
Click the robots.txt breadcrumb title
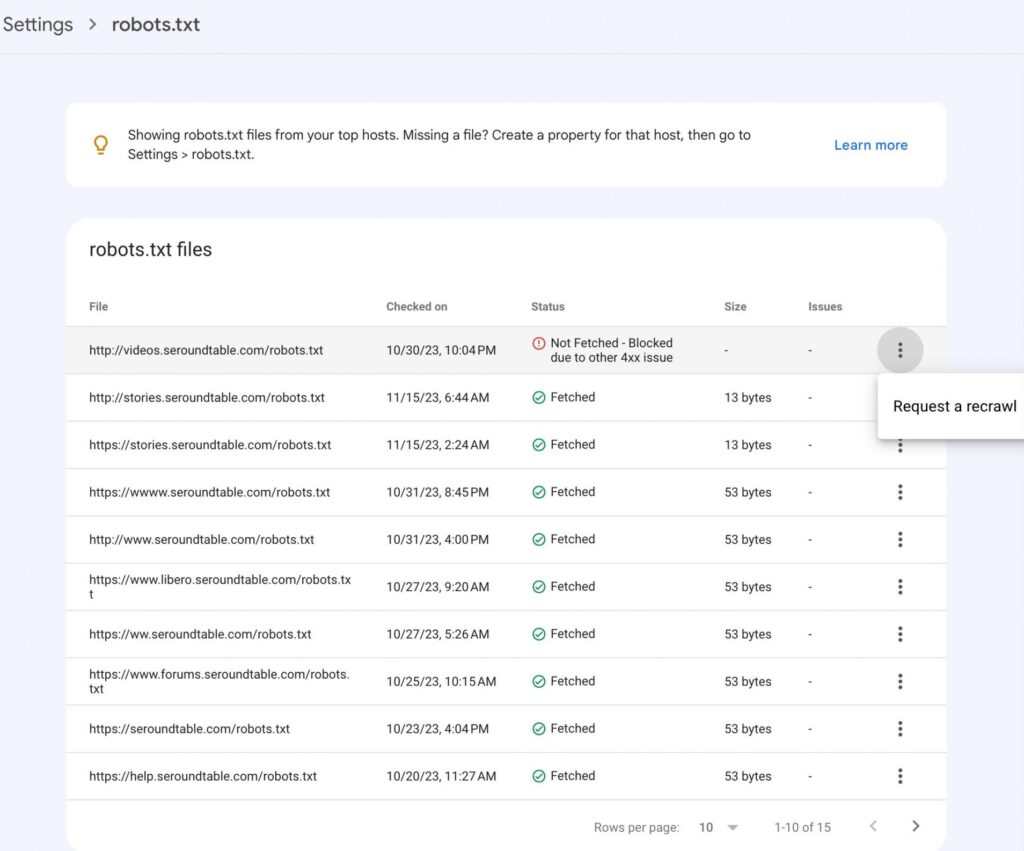tap(155, 25)
